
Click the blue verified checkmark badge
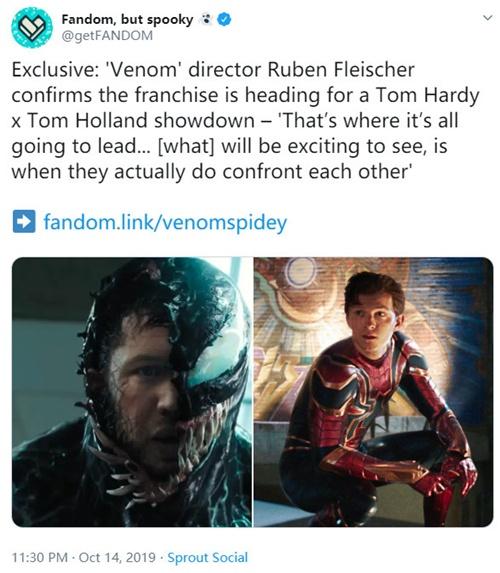click(224, 20)
